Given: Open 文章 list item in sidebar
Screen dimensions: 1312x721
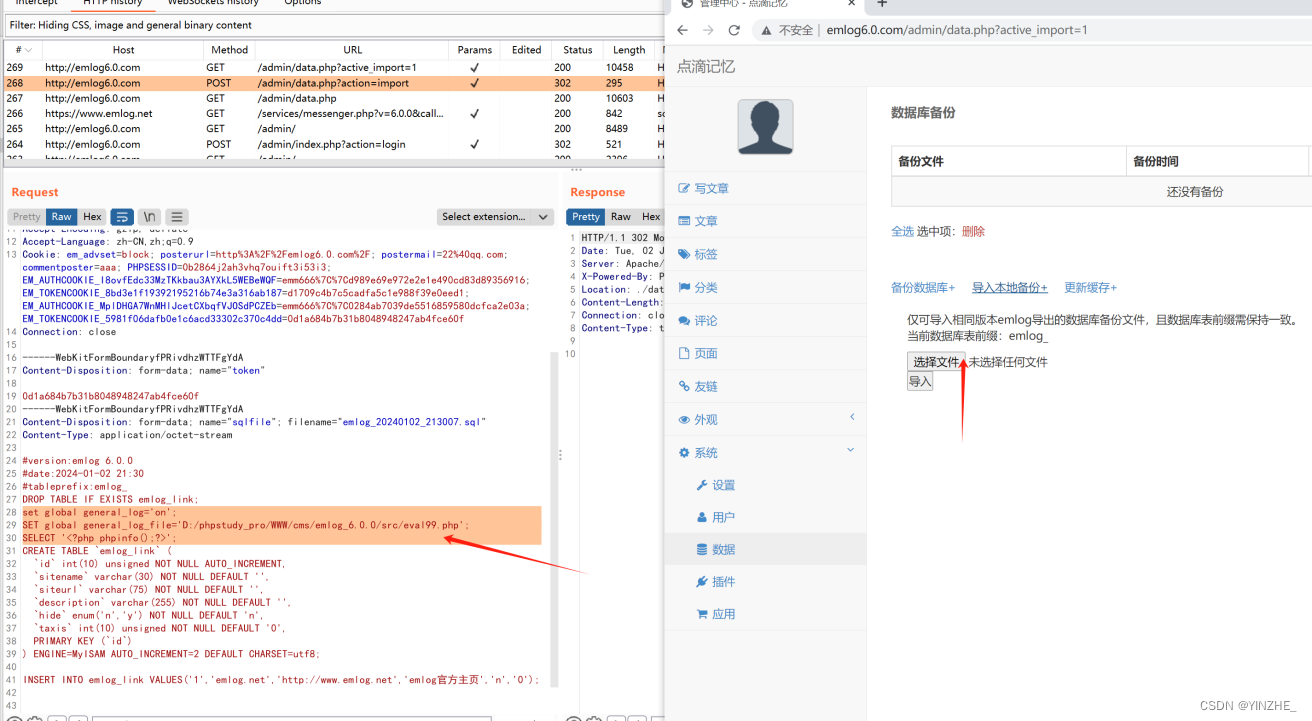Looking at the screenshot, I should [x=698, y=221].
